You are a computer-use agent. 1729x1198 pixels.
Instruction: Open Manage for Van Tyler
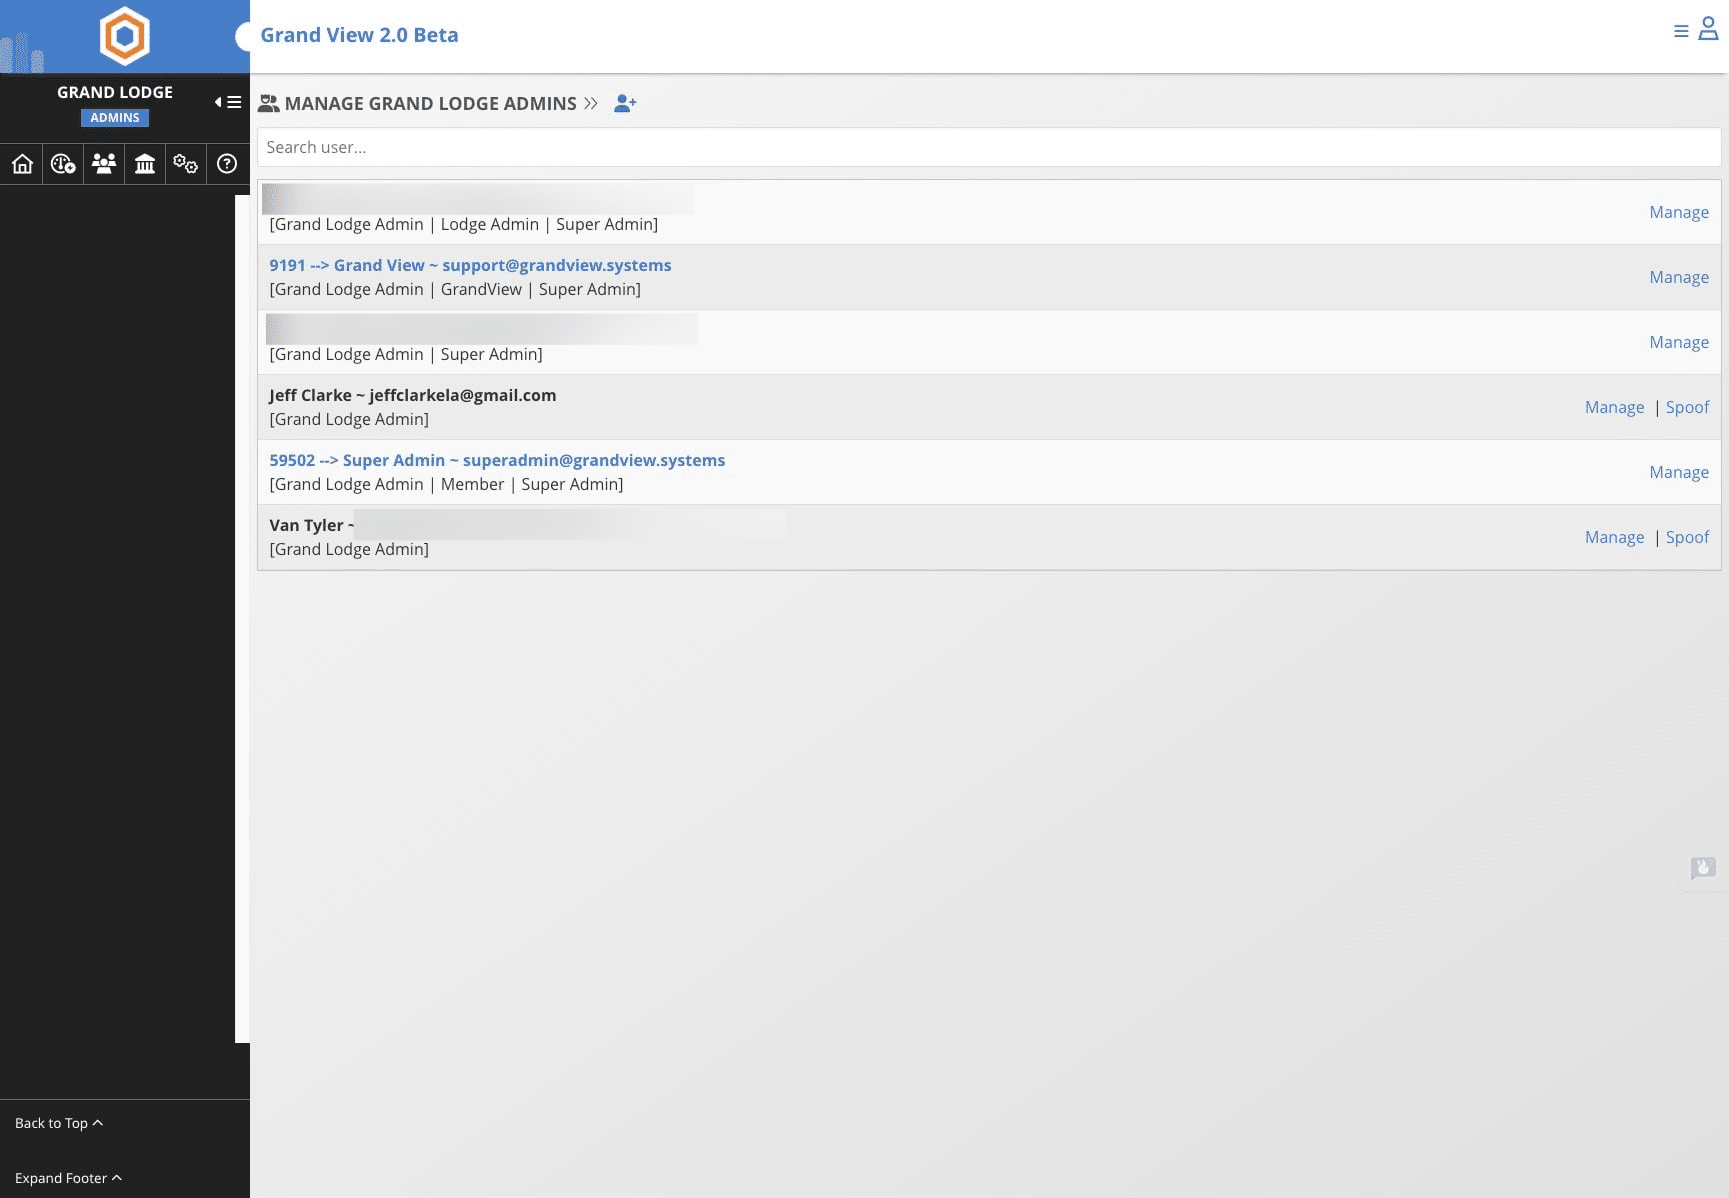pos(1614,537)
